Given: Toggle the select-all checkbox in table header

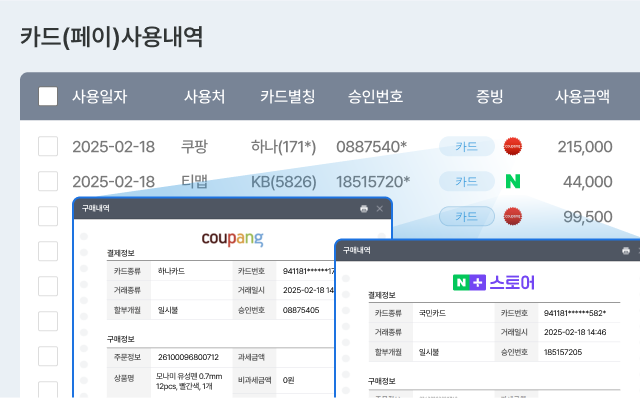Looking at the screenshot, I should pos(48,96).
